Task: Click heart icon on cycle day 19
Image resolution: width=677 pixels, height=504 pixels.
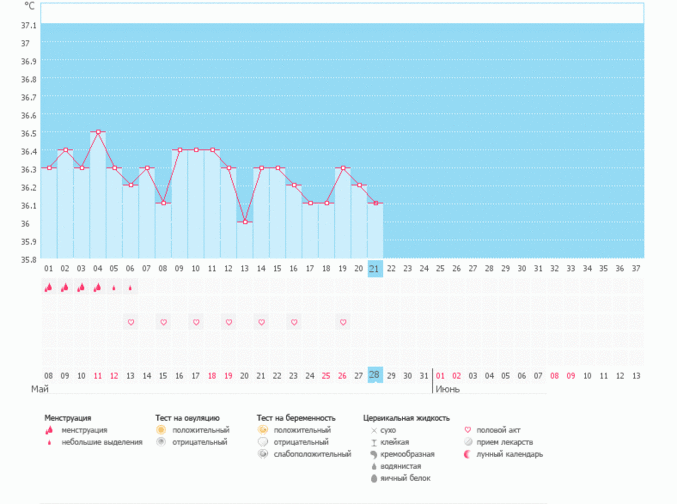Action: click(343, 322)
